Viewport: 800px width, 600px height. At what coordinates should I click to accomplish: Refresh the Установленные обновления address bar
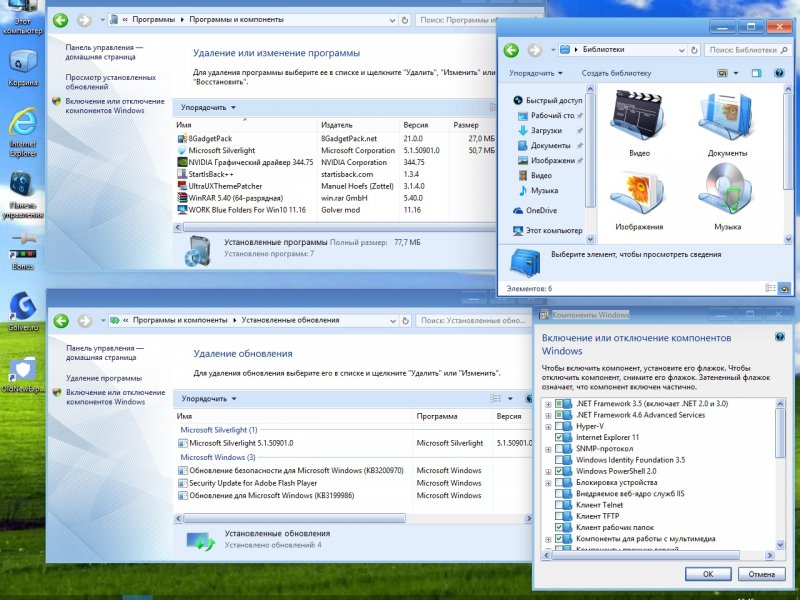406,320
